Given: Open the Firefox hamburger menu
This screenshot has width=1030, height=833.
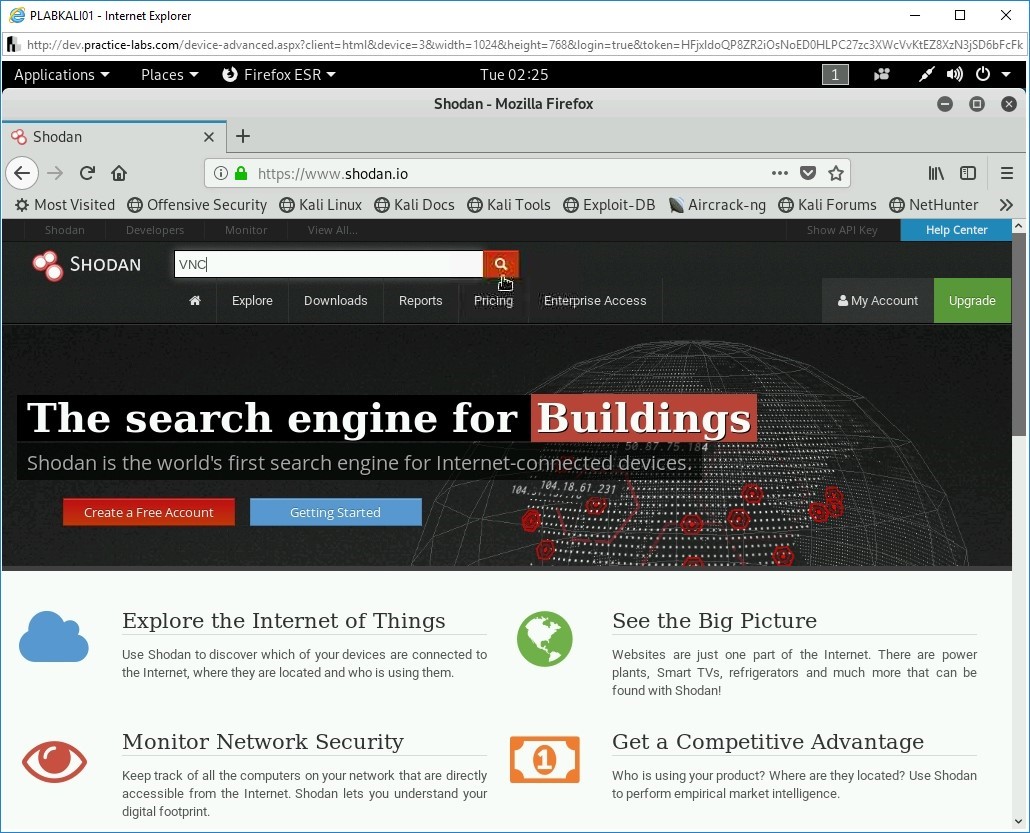Looking at the screenshot, I should [1007, 172].
